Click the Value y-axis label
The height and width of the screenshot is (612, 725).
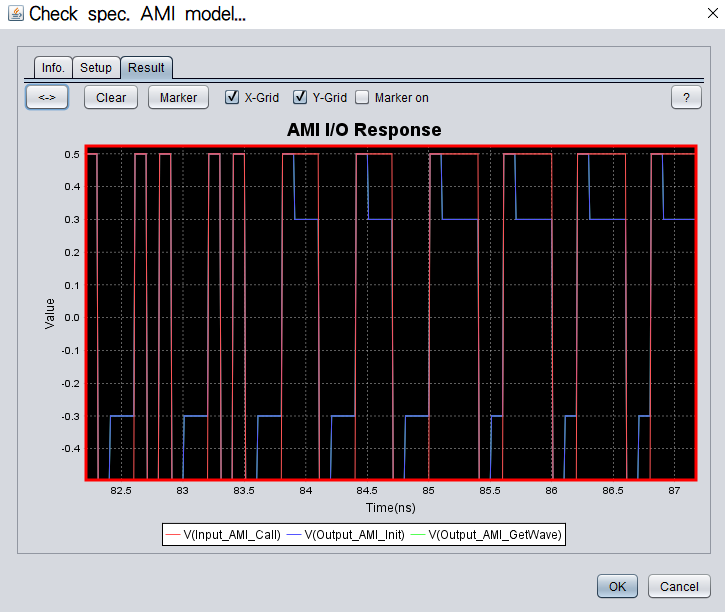(49, 314)
